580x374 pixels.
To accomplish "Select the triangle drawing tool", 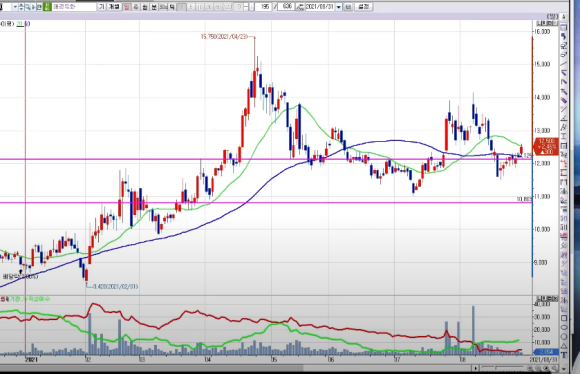I will (x=564, y=346).
